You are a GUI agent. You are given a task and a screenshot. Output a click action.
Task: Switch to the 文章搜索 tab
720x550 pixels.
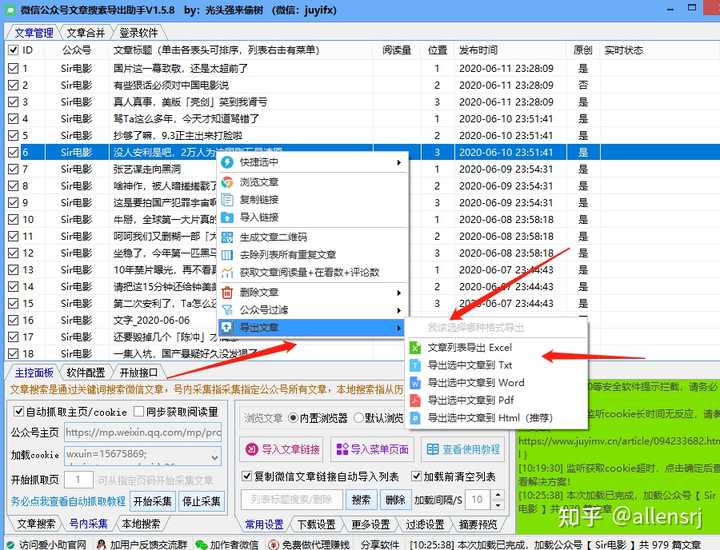point(36,524)
